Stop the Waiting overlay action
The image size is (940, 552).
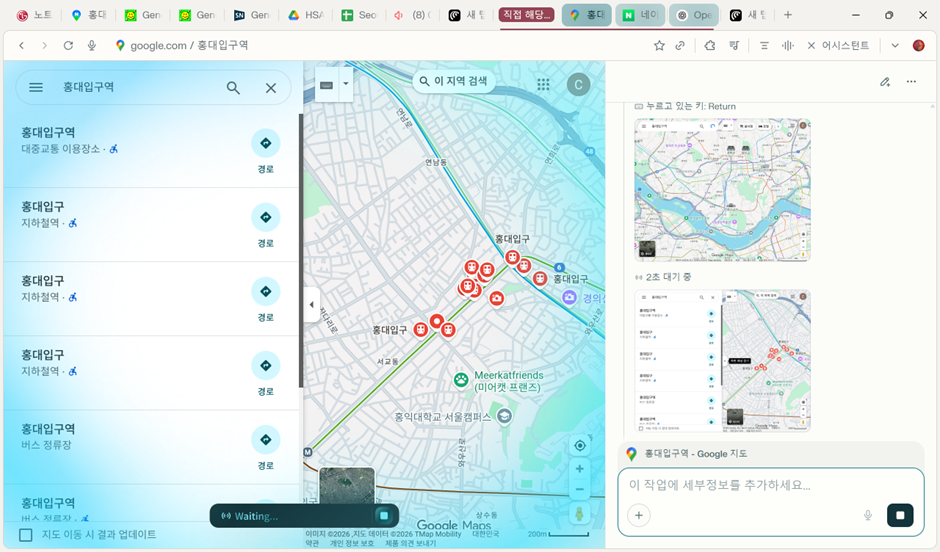pos(384,515)
